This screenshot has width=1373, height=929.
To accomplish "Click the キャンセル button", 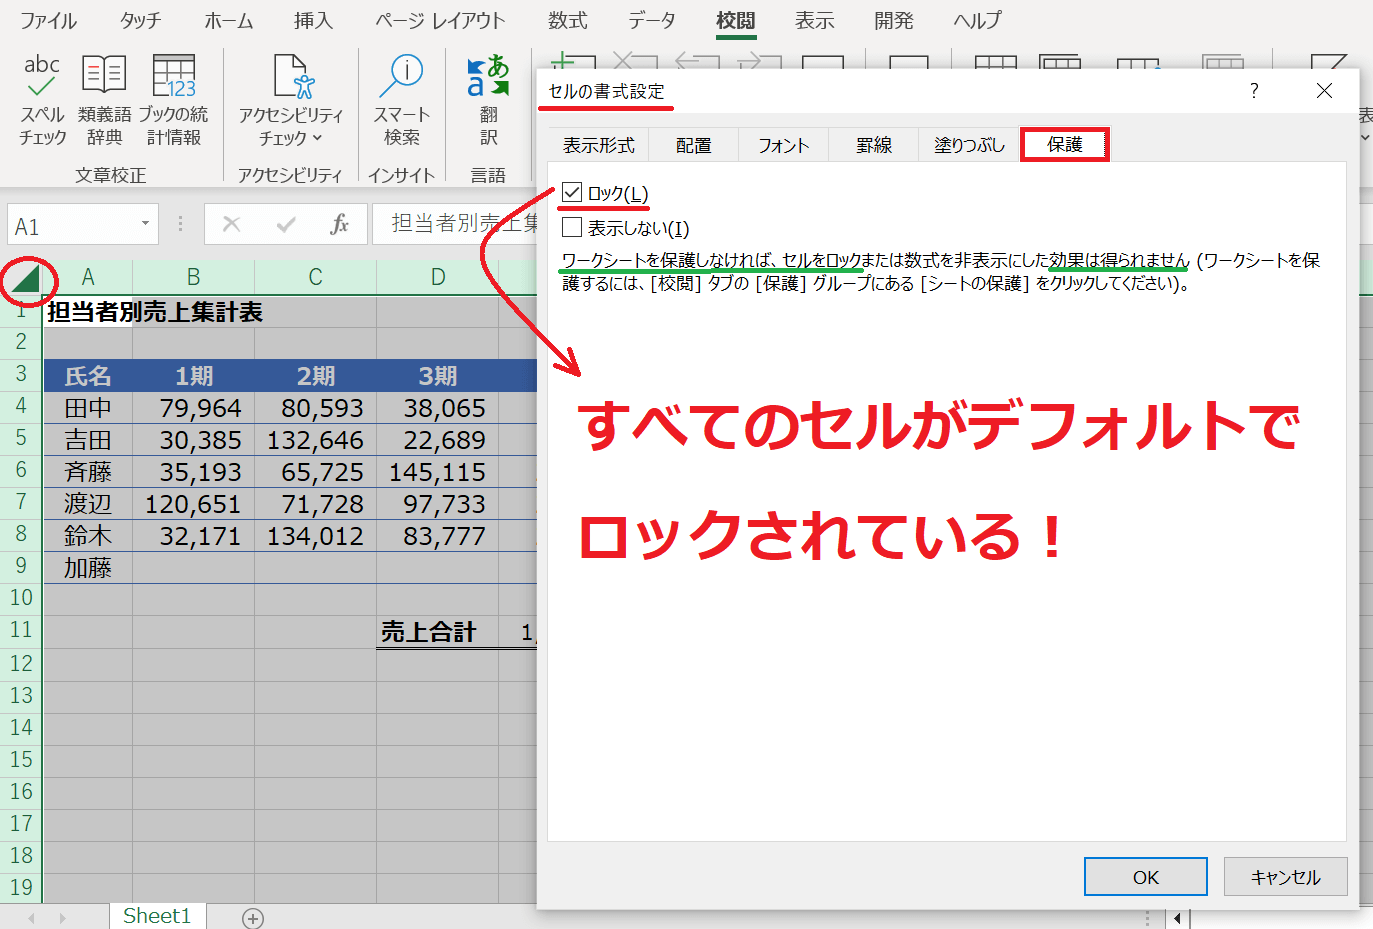I will coord(1285,877).
